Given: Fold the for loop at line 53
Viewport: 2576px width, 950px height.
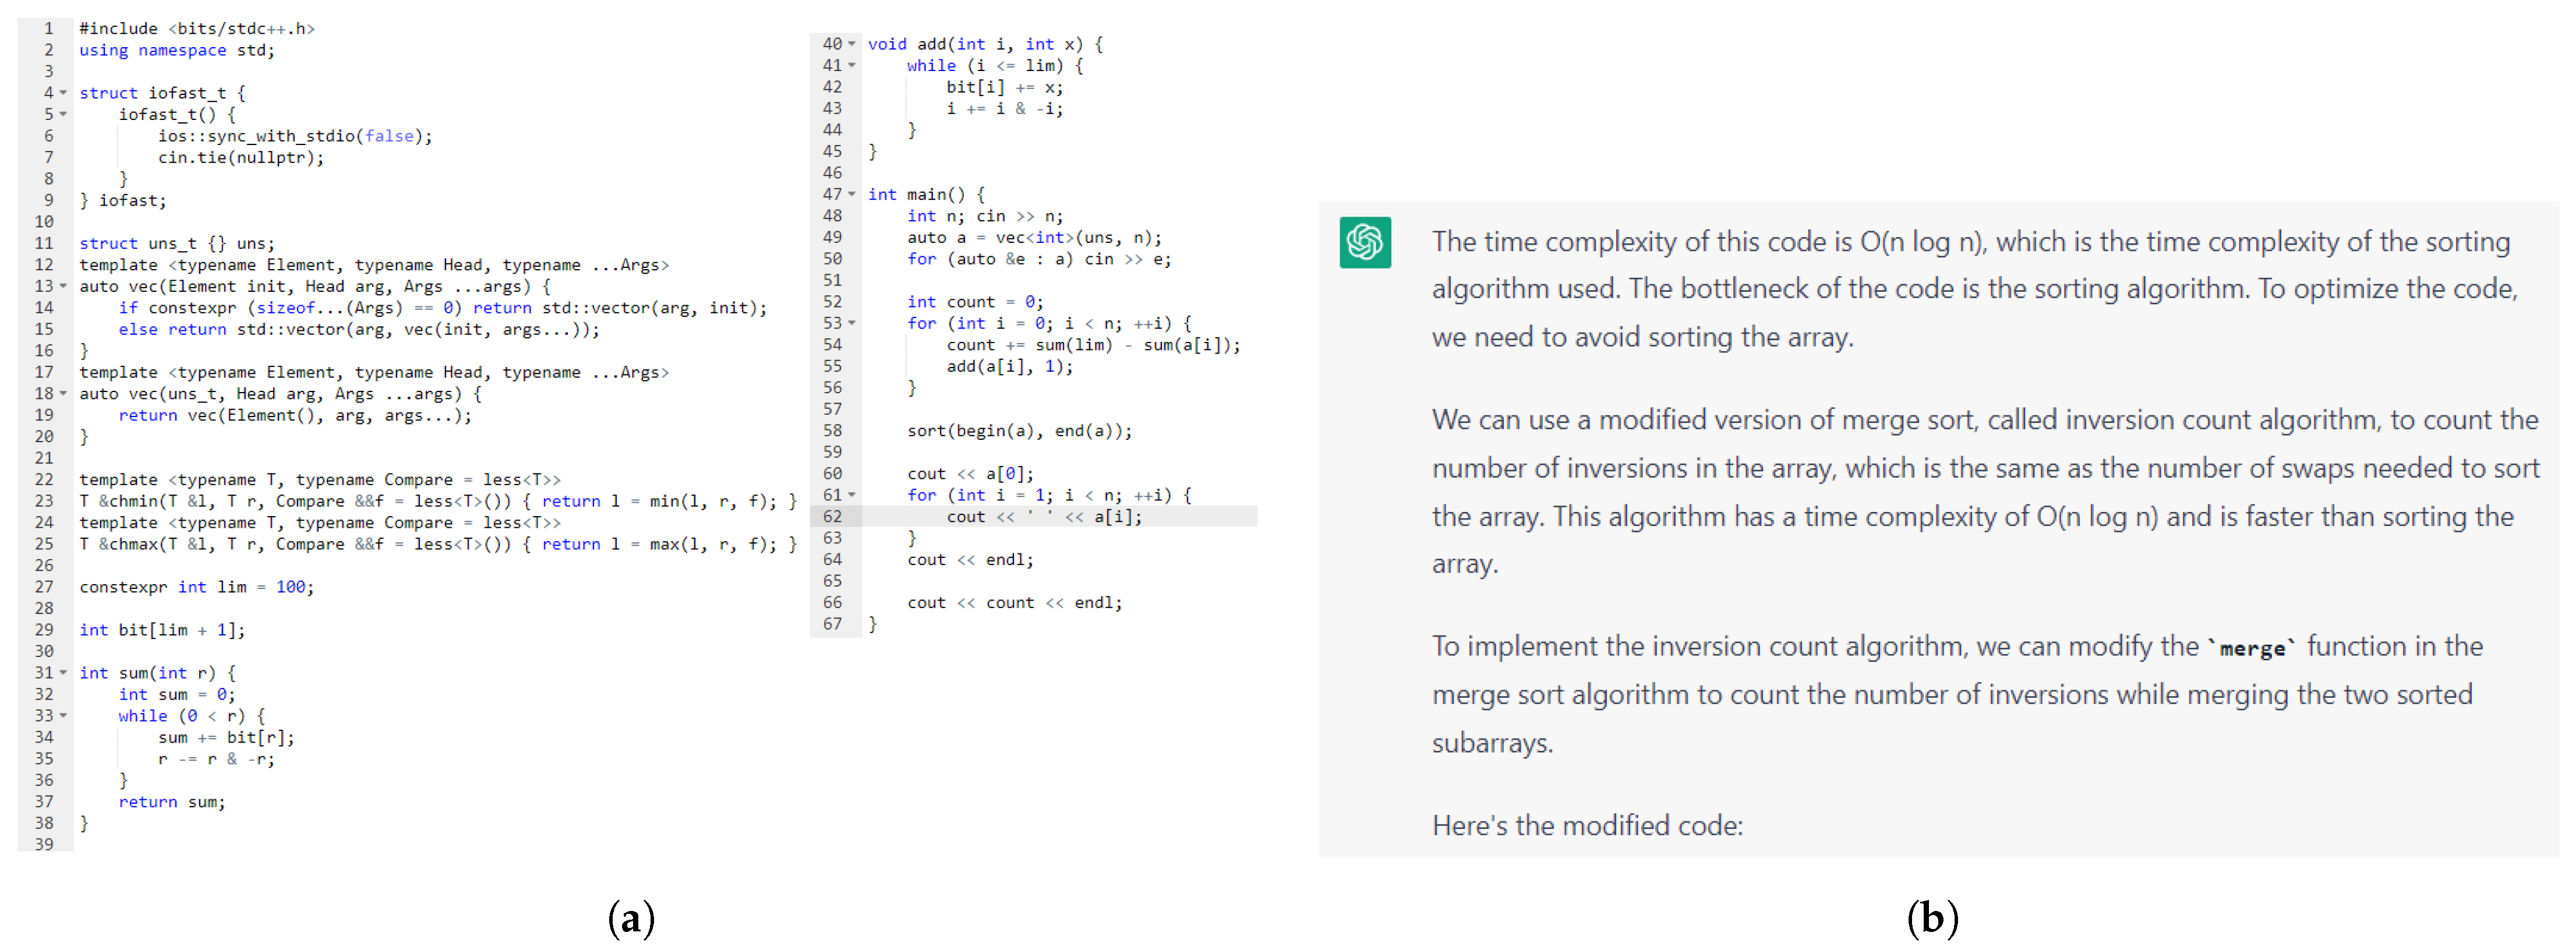Looking at the screenshot, I should tap(852, 323).
